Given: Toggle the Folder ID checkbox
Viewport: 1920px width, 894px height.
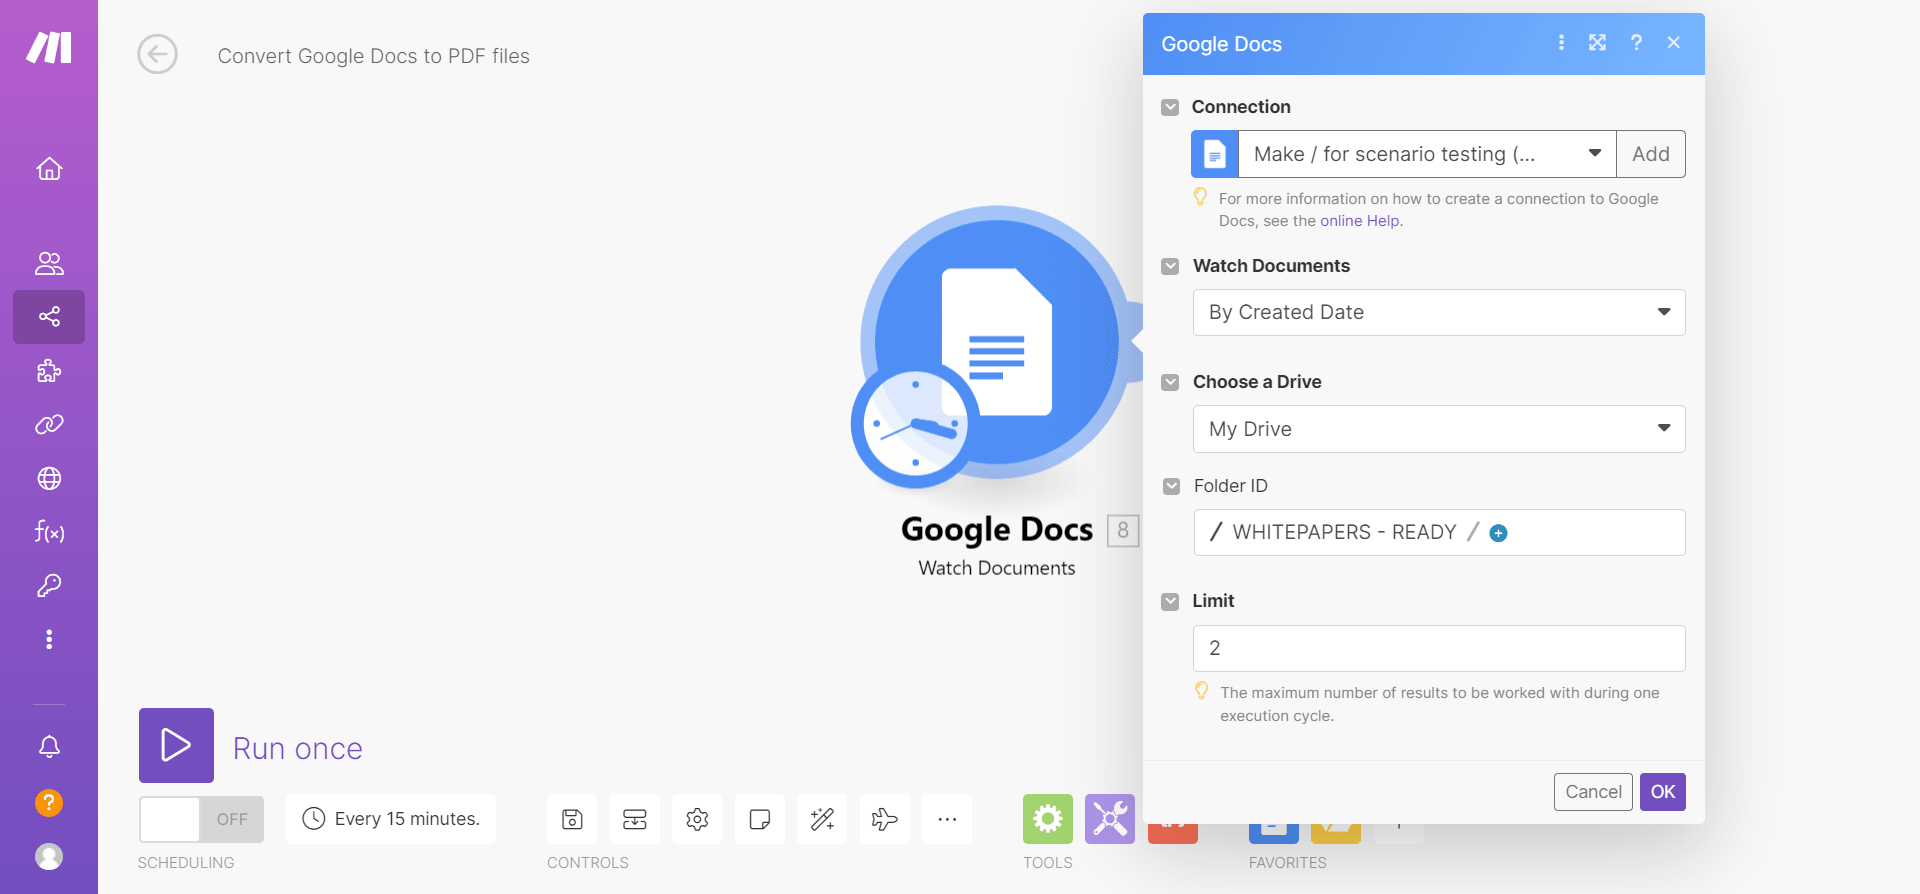Looking at the screenshot, I should 1171,486.
